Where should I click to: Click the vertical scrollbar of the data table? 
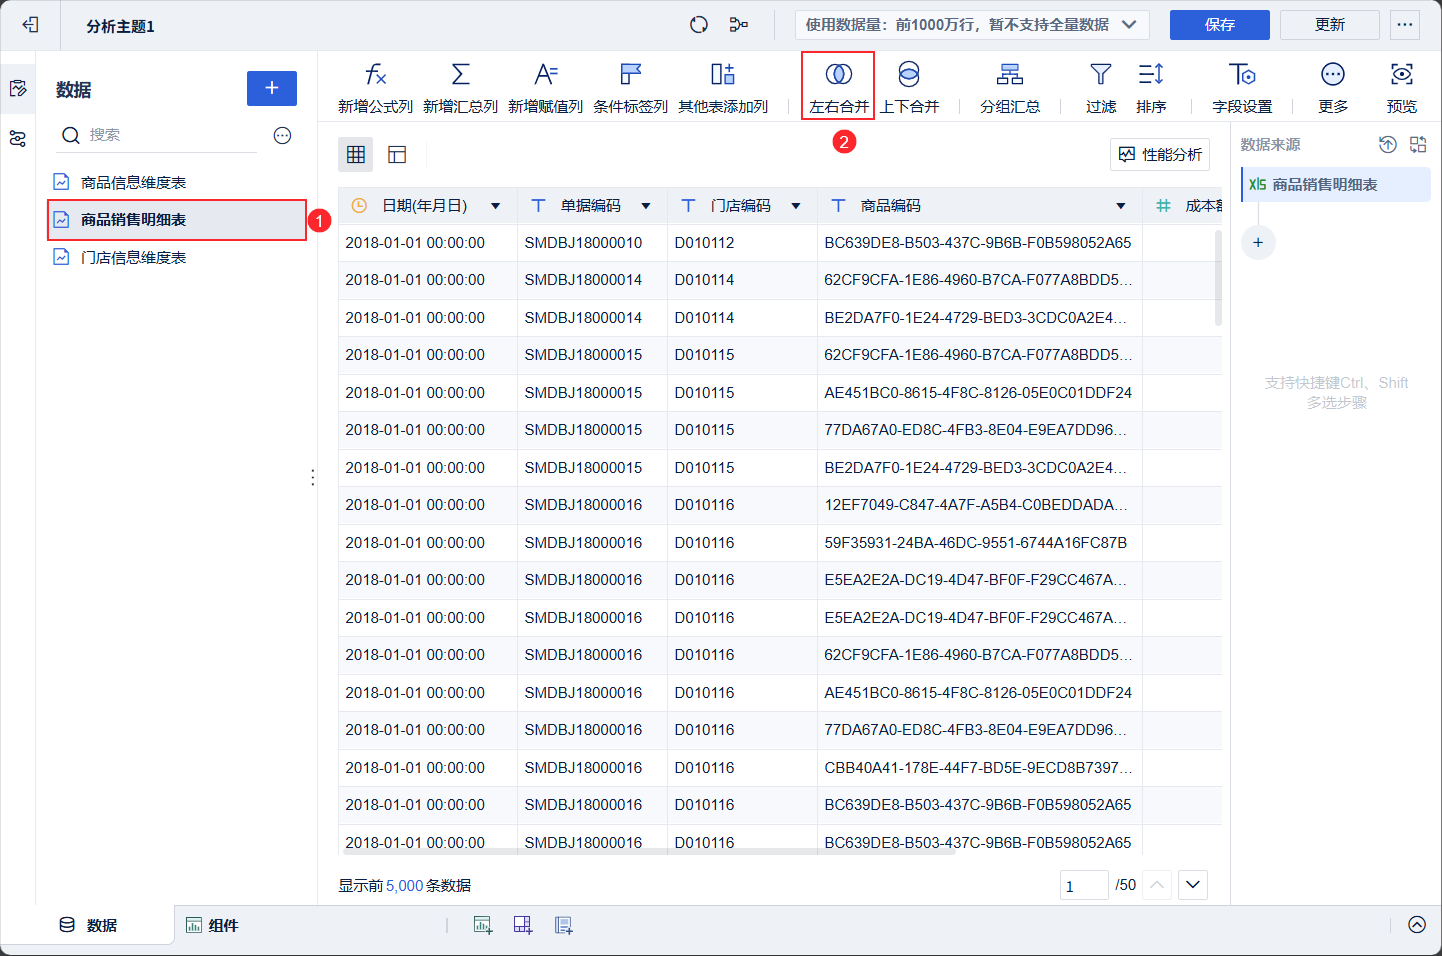1218,277
